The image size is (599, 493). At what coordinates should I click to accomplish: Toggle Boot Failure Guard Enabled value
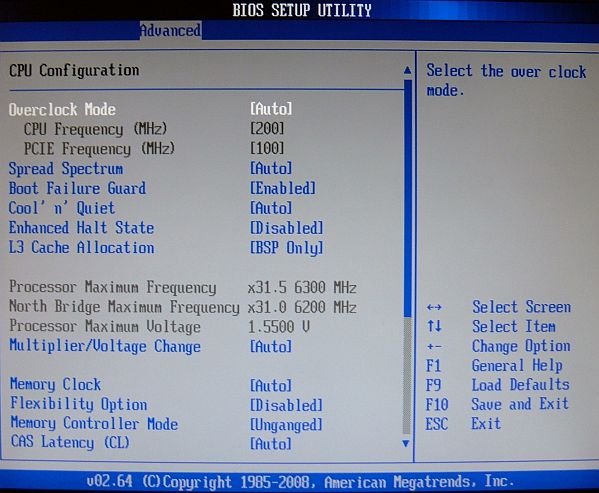[x=283, y=188]
